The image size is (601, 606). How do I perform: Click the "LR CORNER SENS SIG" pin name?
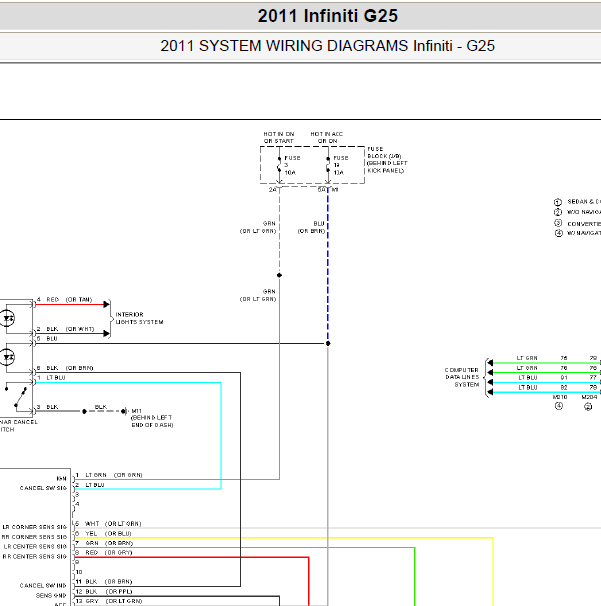pyautogui.click(x=34, y=527)
